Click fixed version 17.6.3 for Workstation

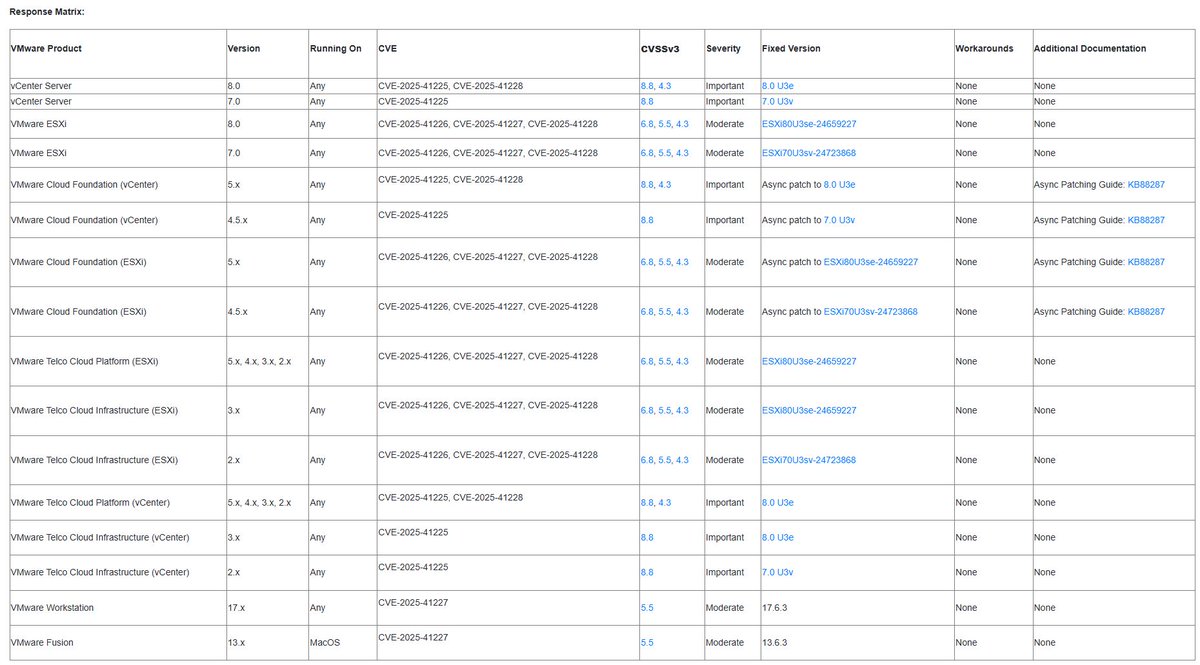pos(777,608)
